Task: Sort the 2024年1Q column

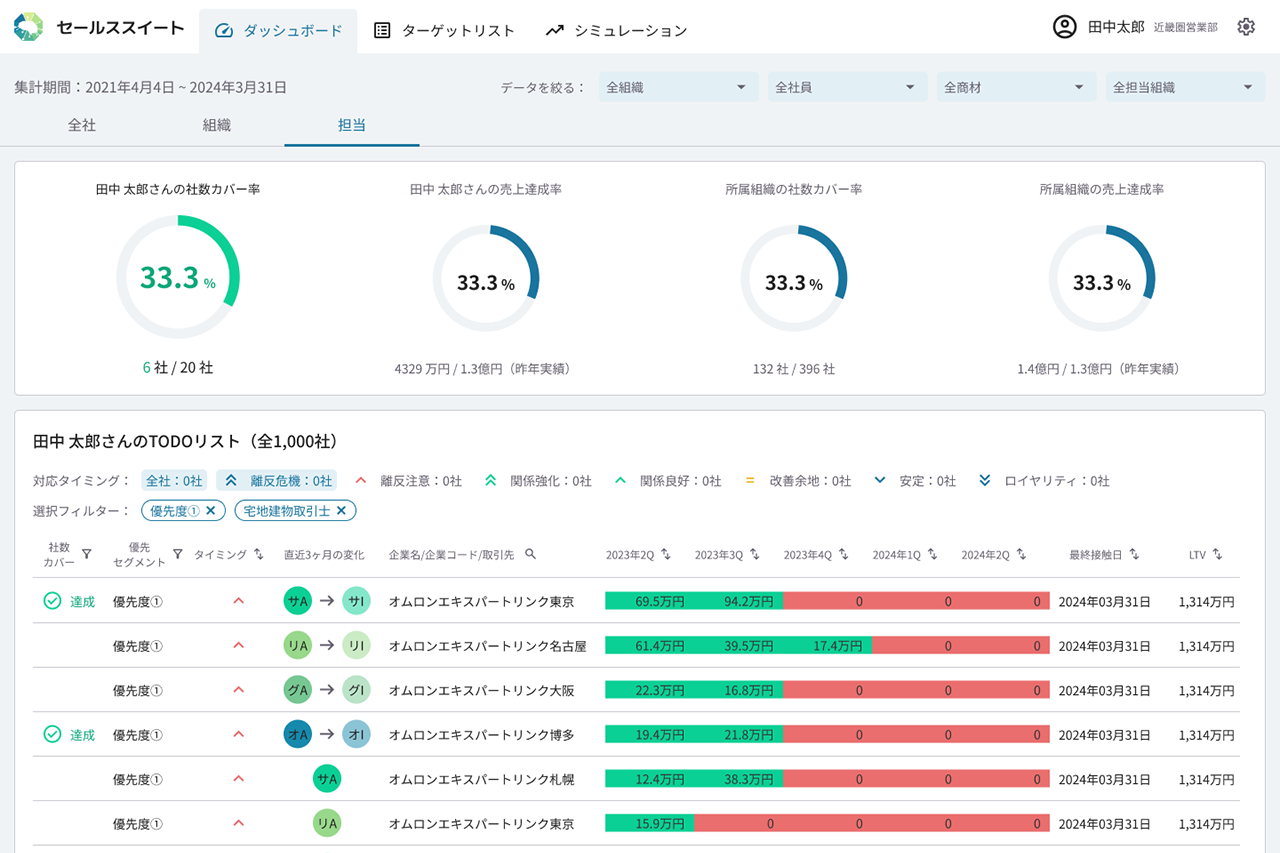Action: coord(932,554)
